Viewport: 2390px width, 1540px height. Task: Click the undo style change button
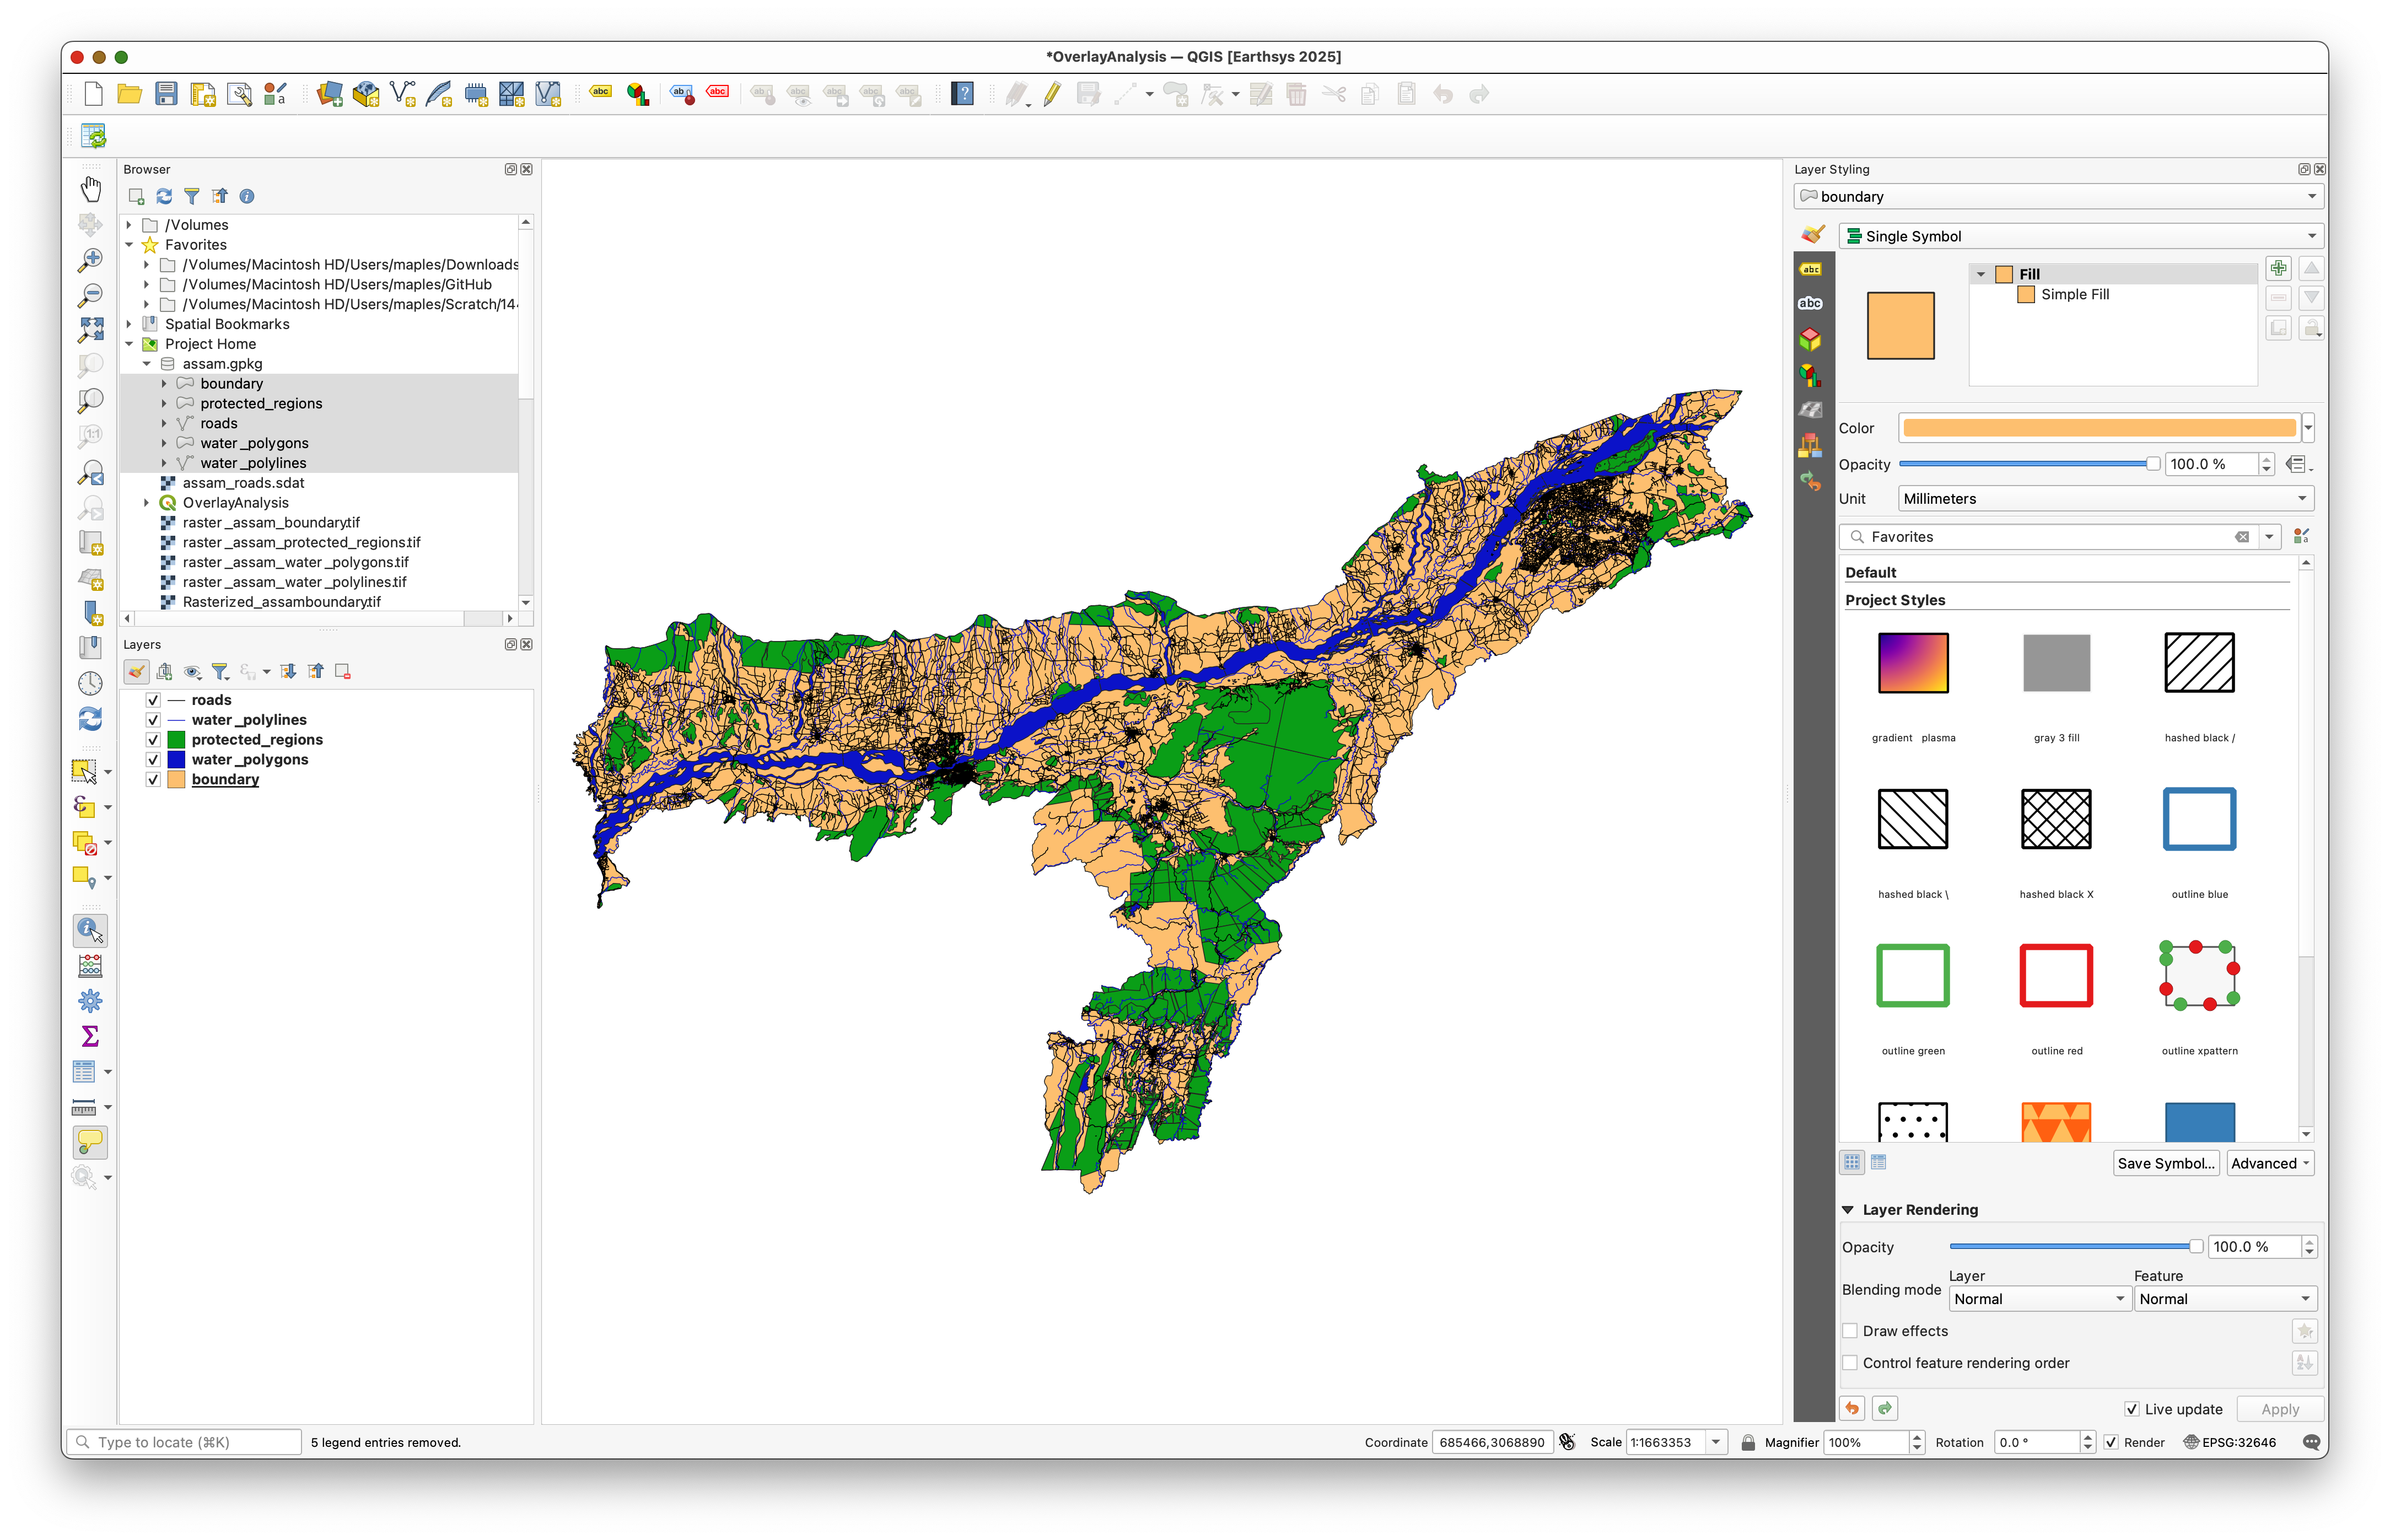1852,1409
